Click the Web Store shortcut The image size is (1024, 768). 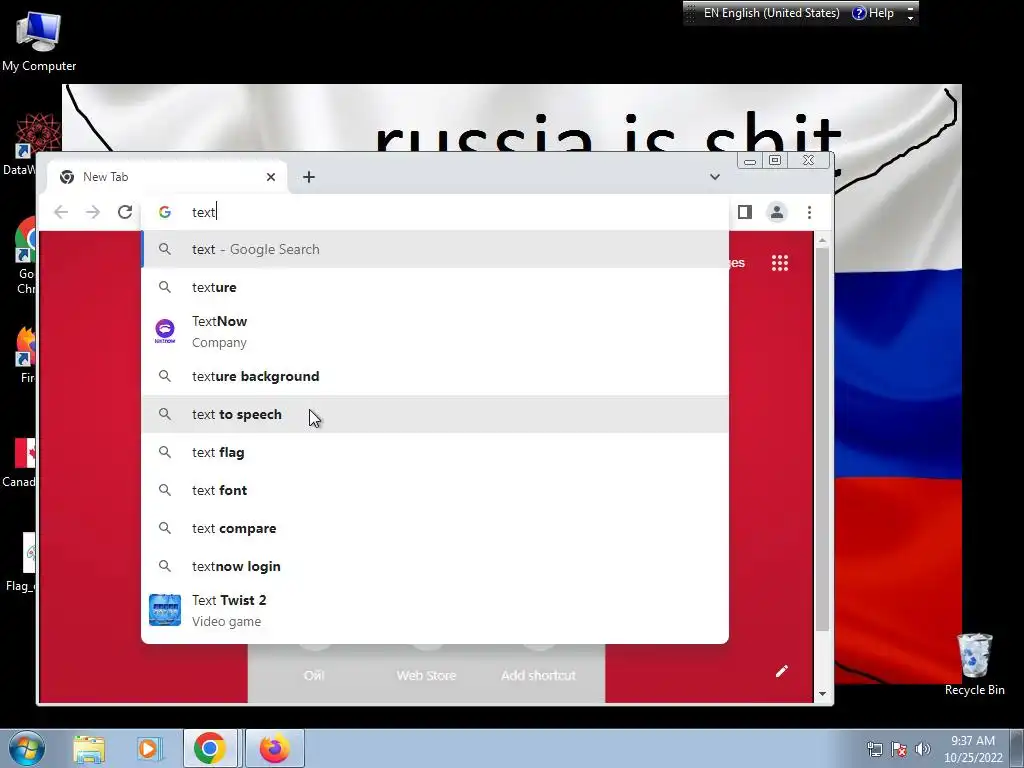[x=426, y=675]
